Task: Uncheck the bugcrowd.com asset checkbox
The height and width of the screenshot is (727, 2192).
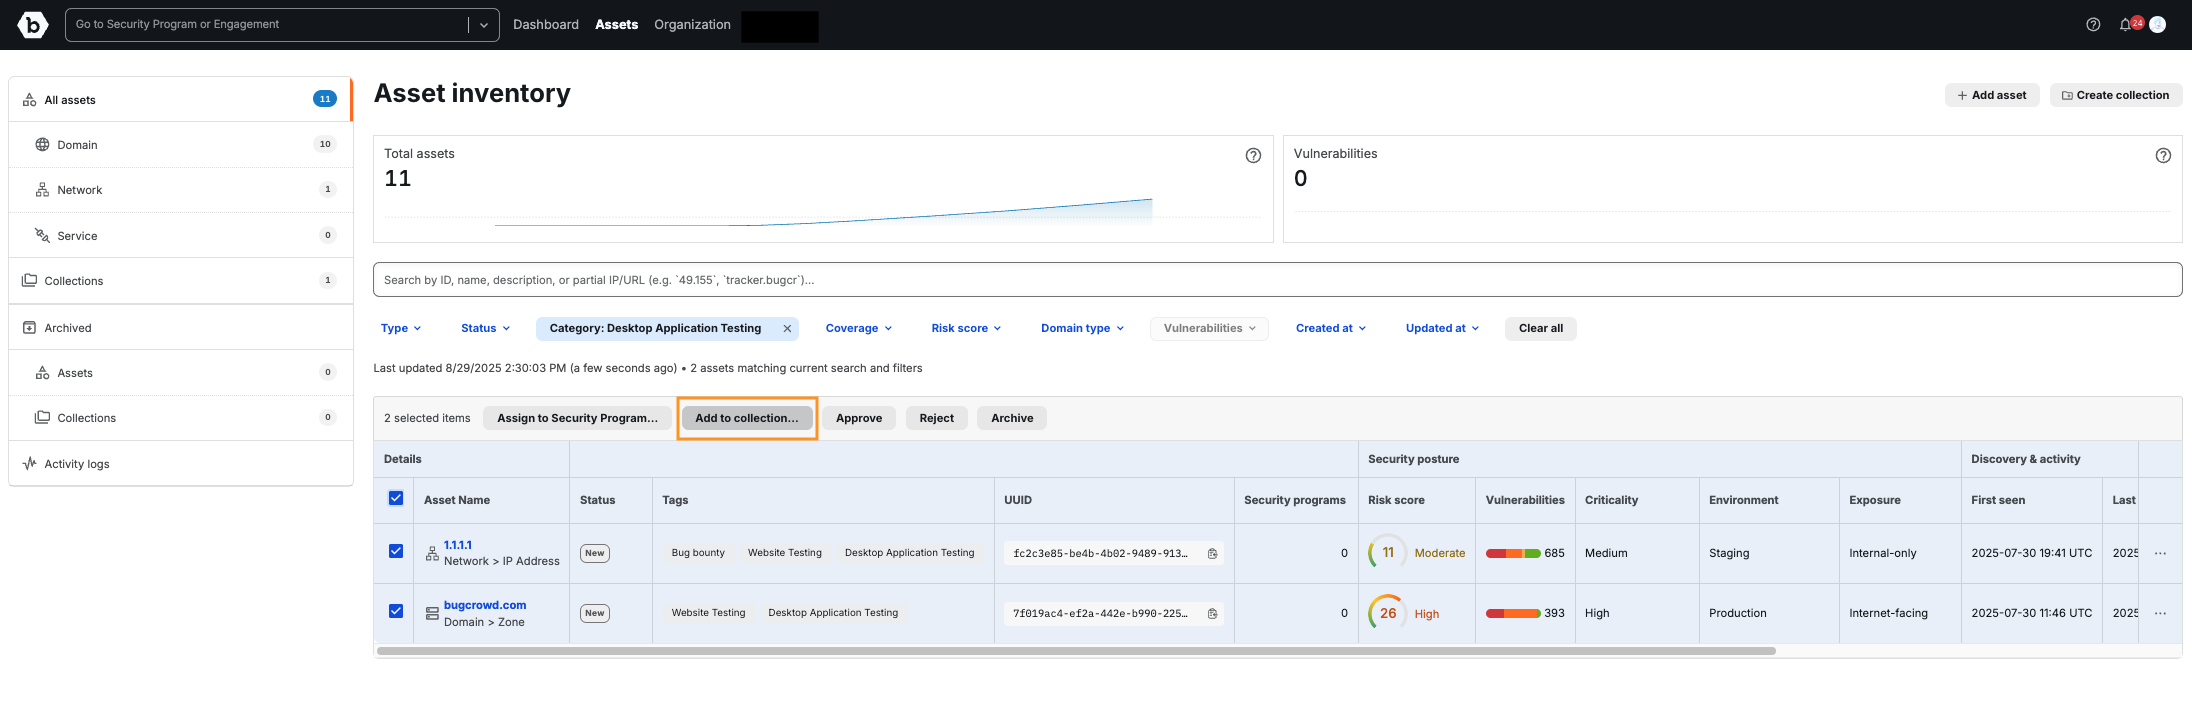Action: (x=396, y=612)
